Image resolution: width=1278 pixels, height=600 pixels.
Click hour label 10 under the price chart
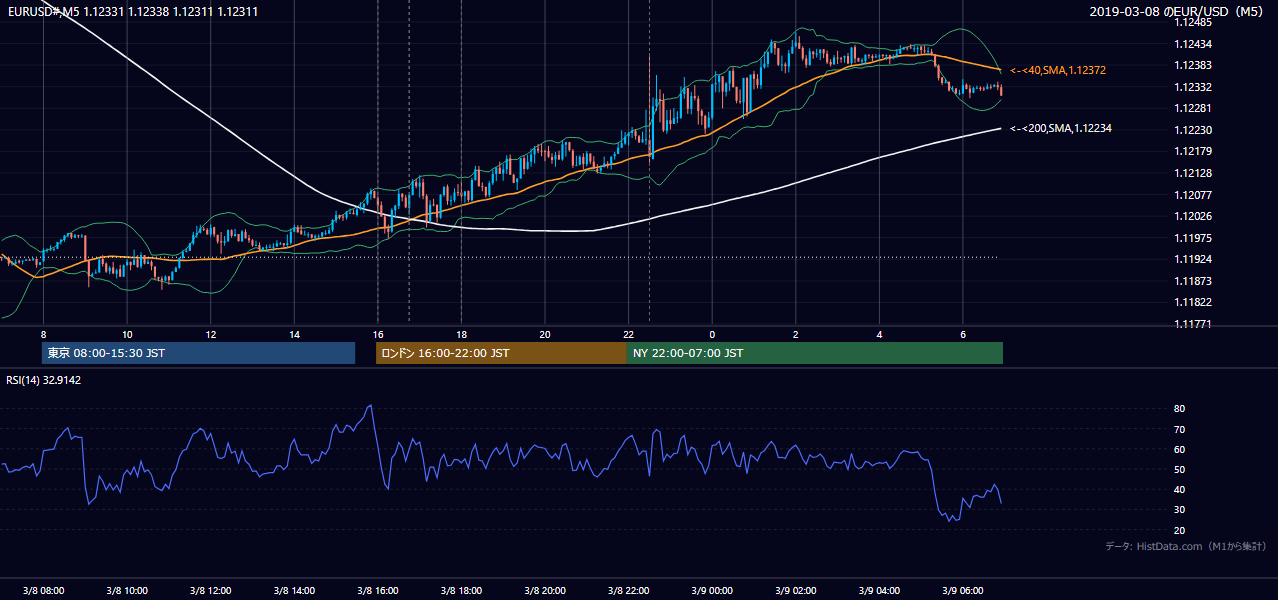pos(127,334)
